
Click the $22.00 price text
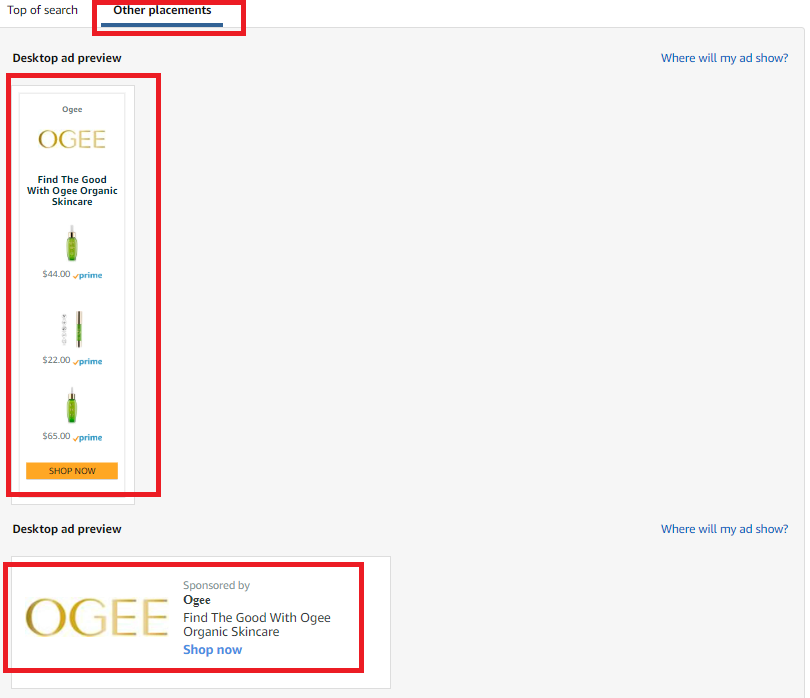[56, 360]
